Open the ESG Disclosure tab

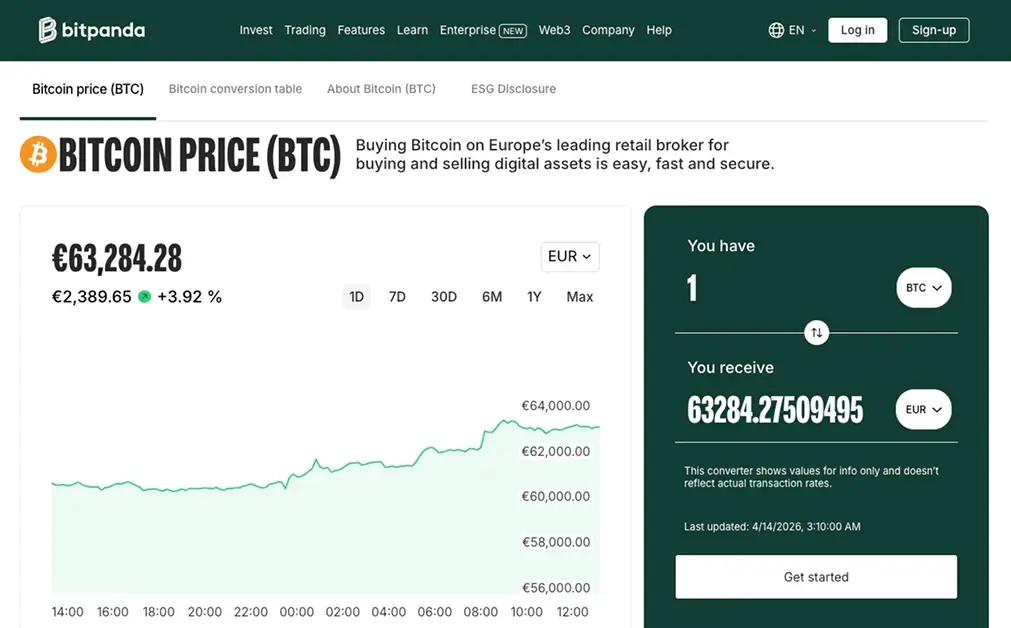[513, 88]
